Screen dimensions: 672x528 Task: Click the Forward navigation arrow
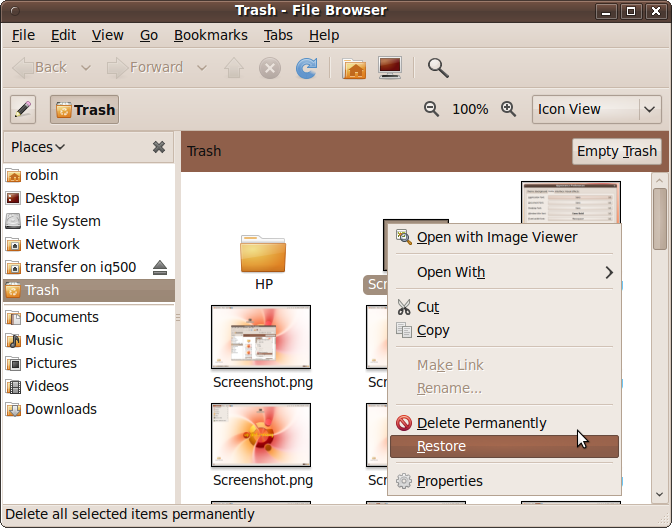click(x=145, y=68)
